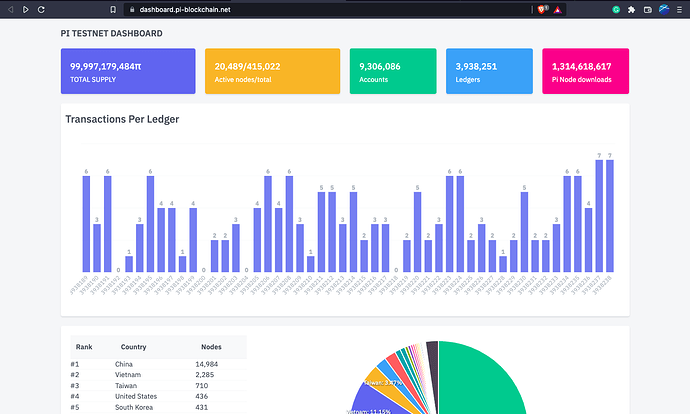Click the bar for ledger 3938214
The width and height of the screenshot is (690, 414).
coord(353,232)
